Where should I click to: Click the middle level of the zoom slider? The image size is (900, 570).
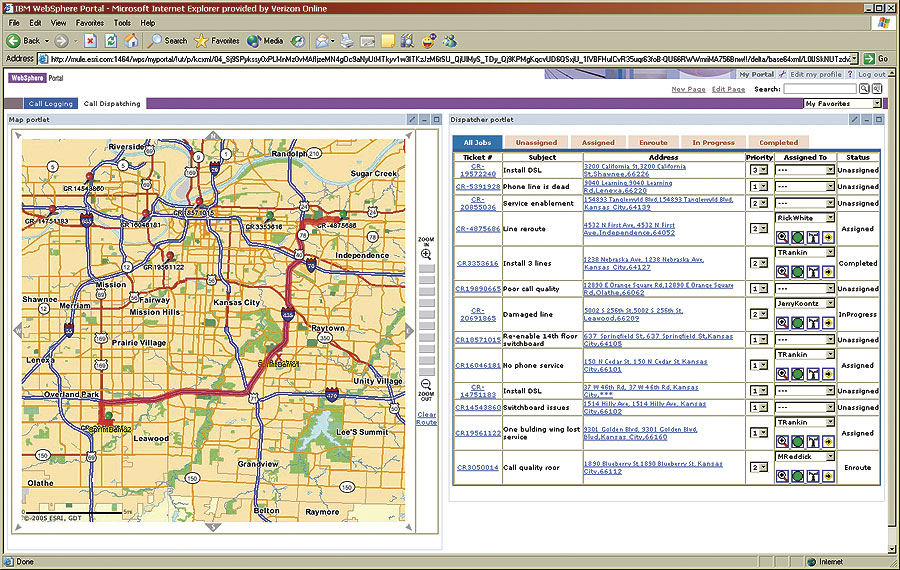[427, 316]
